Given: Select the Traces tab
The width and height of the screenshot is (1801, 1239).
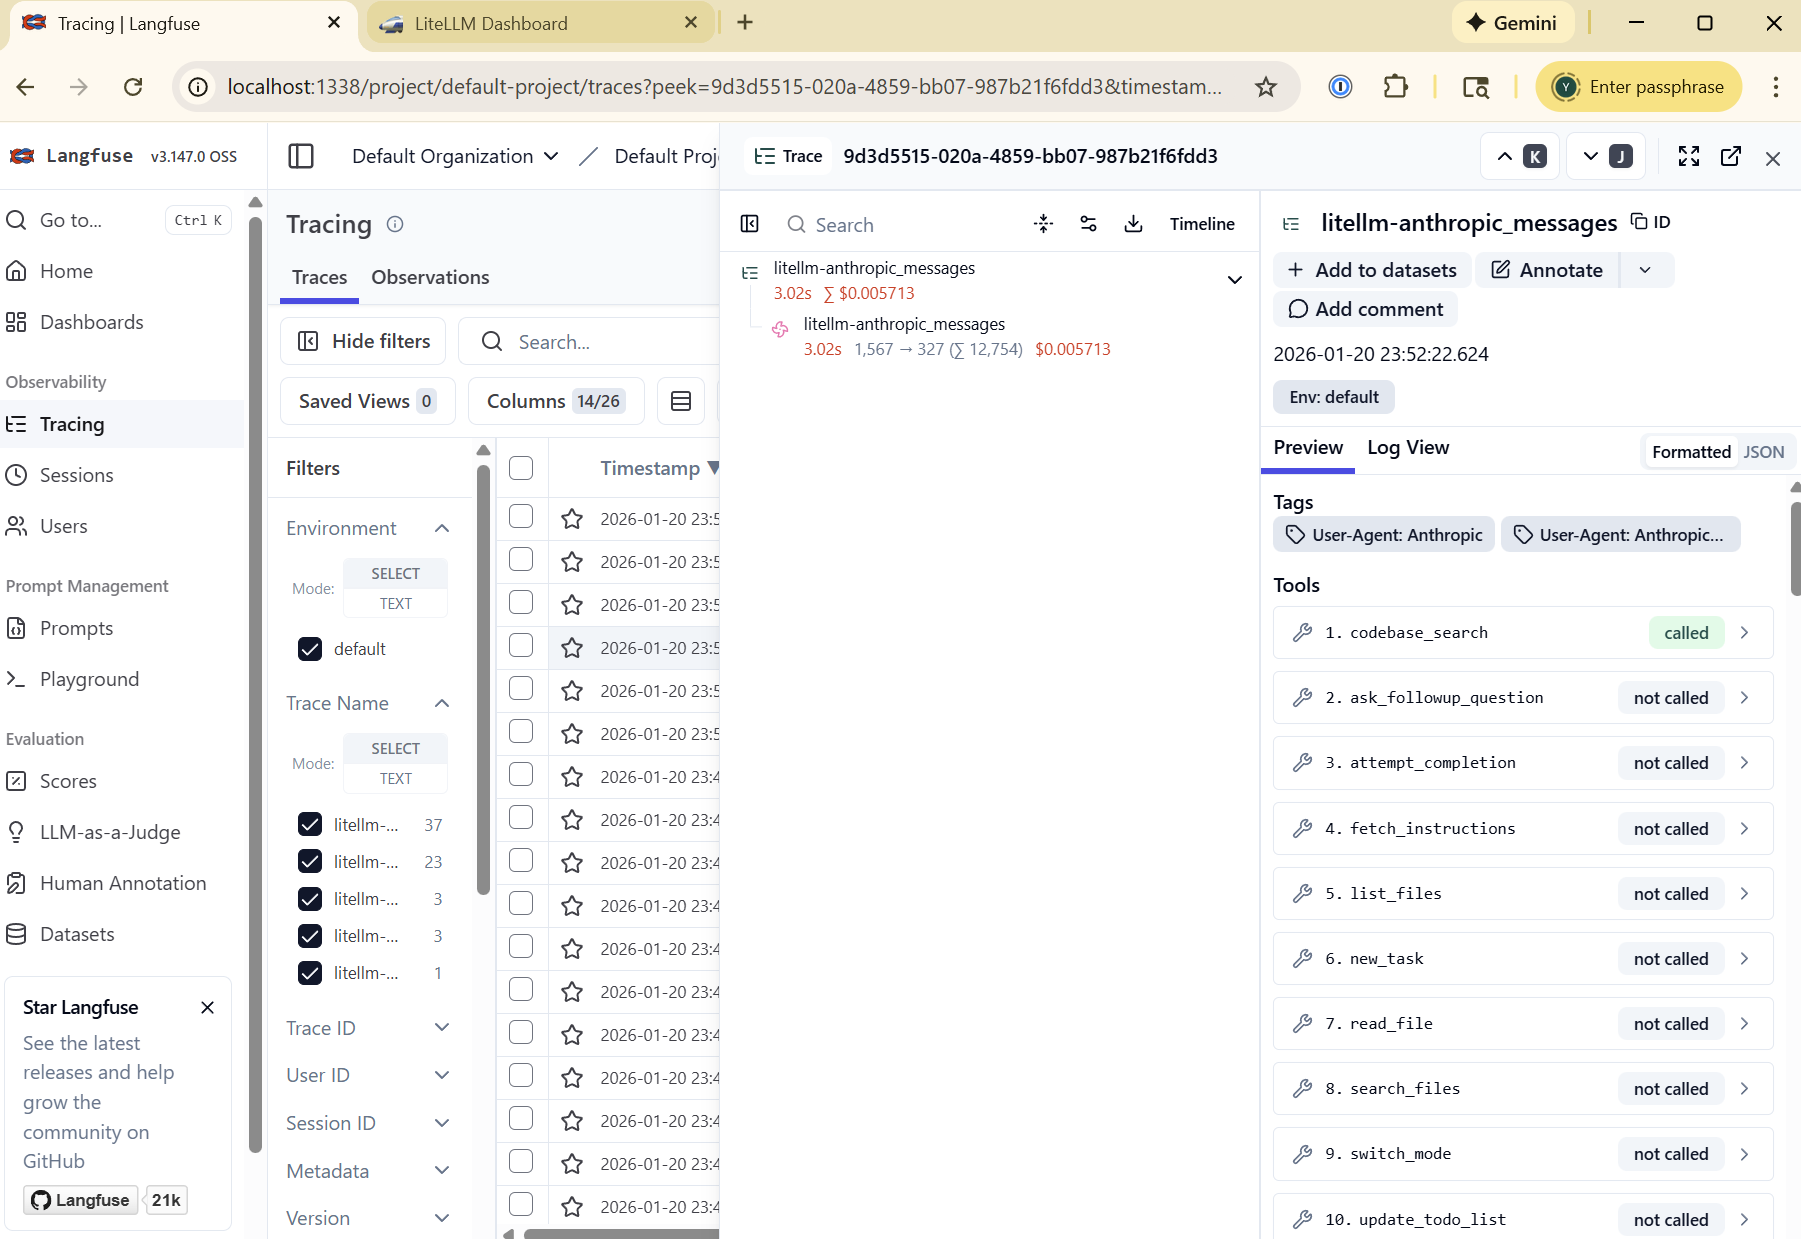Looking at the screenshot, I should coord(319,277).
